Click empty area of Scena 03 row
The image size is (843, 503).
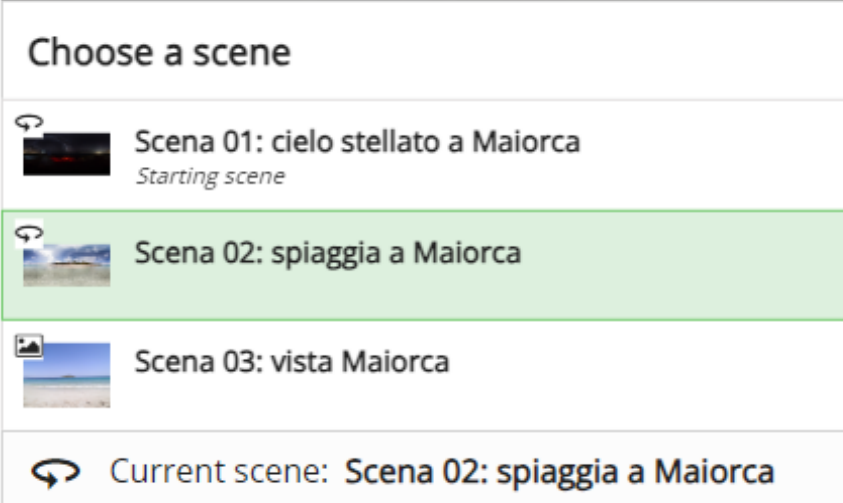click(x=645, y=376)
